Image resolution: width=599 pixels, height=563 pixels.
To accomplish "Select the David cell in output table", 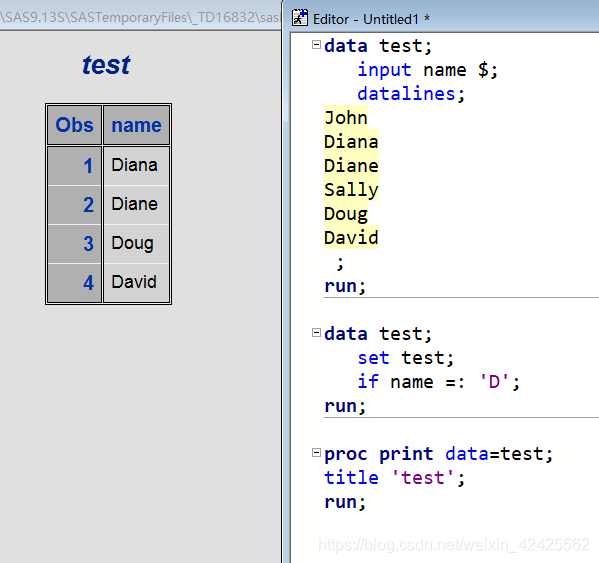I will click(136, 282).
